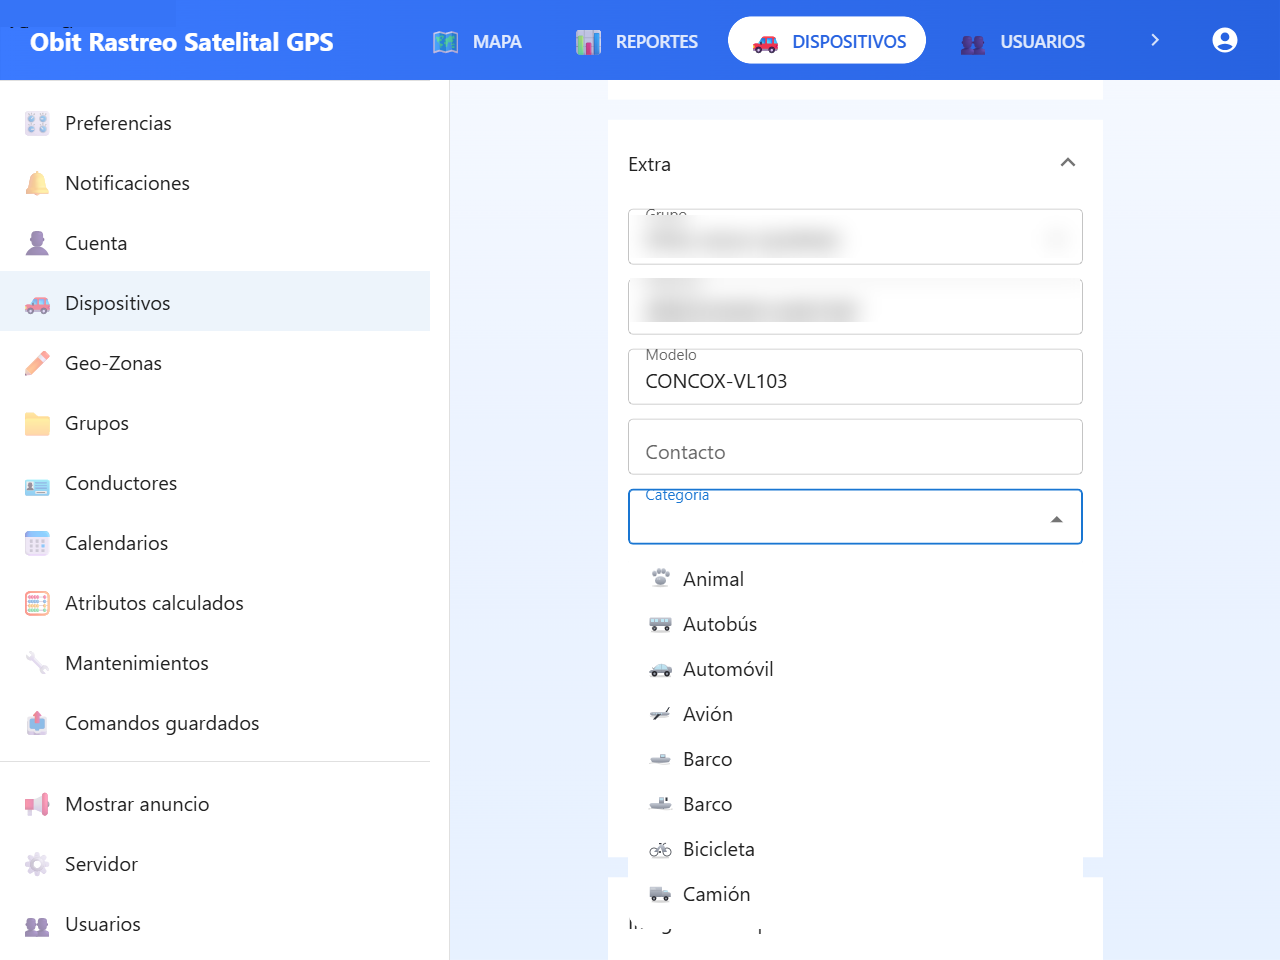Click the bicycle icon next to Bicicleta

pyautogui.click(x=660, y=850)
